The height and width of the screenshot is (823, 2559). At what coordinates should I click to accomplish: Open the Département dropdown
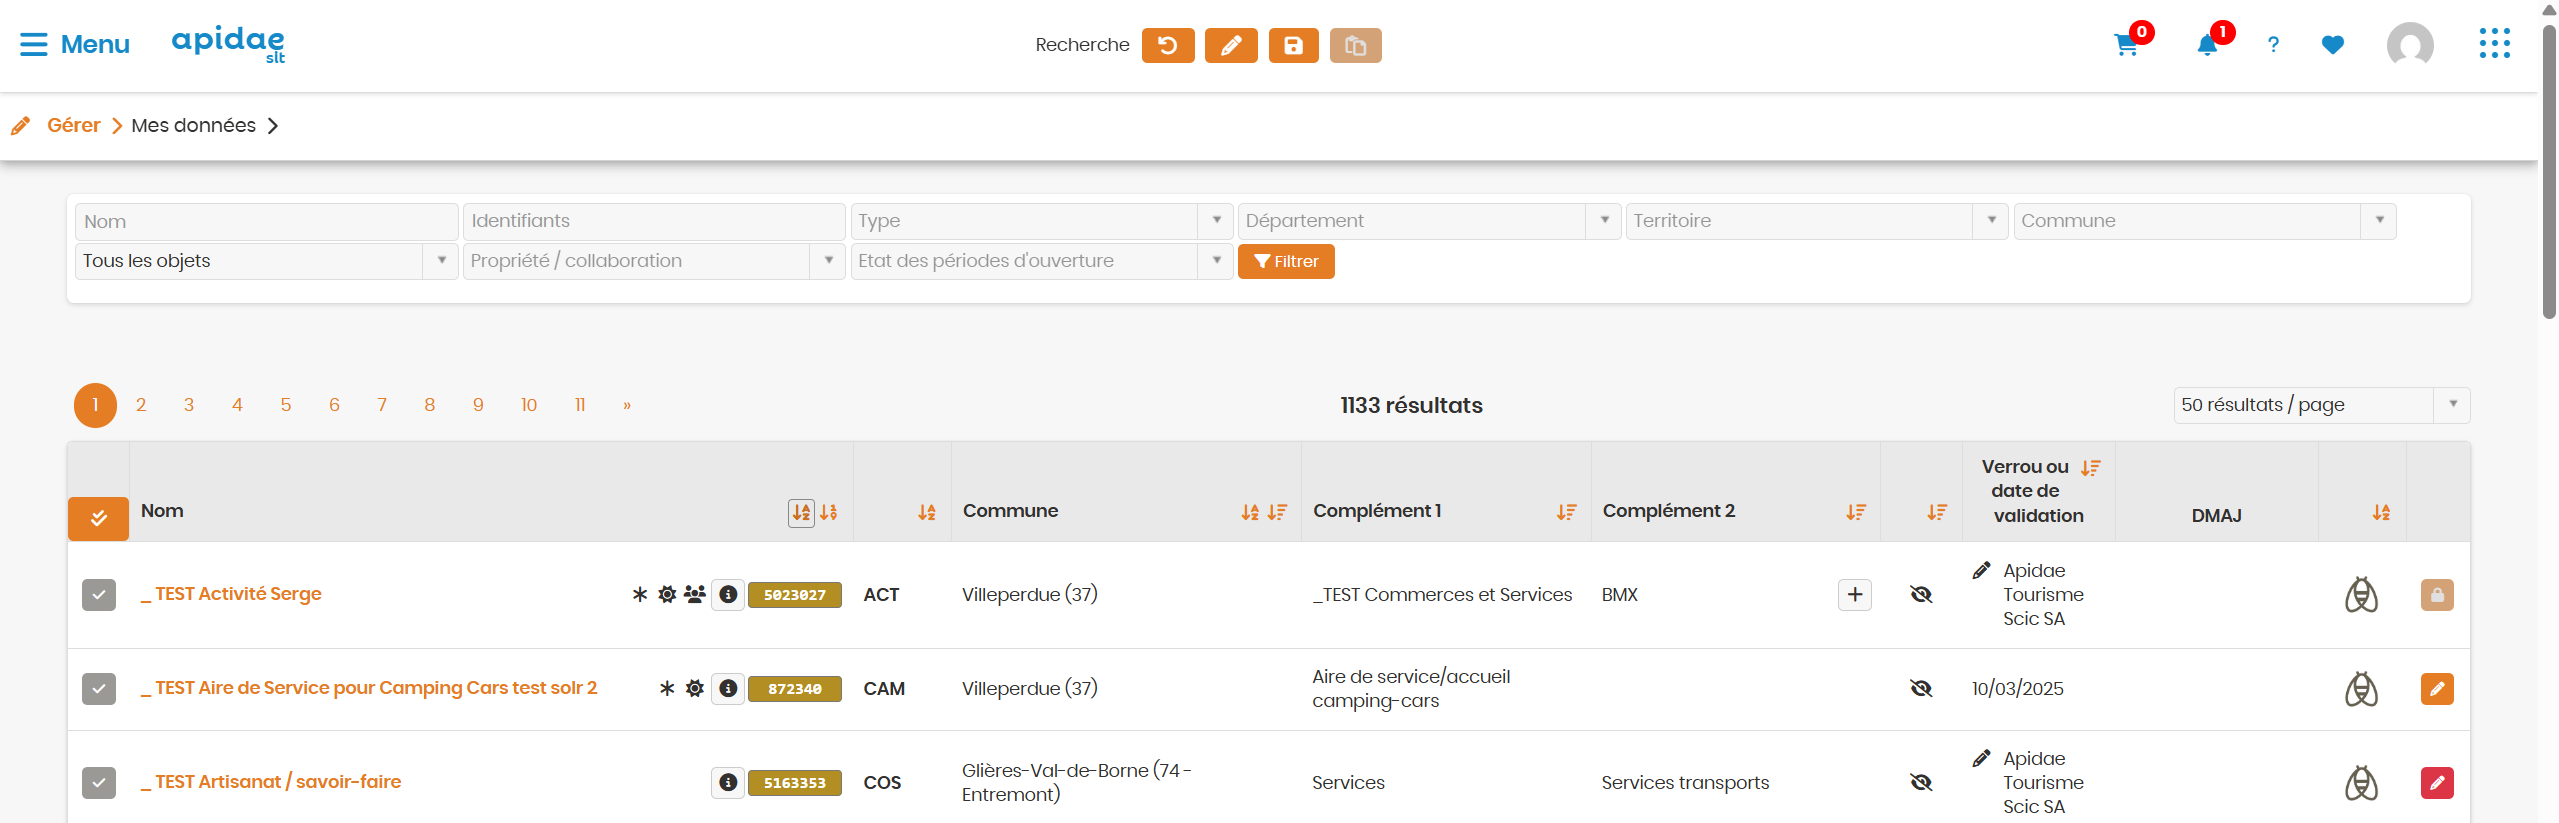tap(1429, 221)
